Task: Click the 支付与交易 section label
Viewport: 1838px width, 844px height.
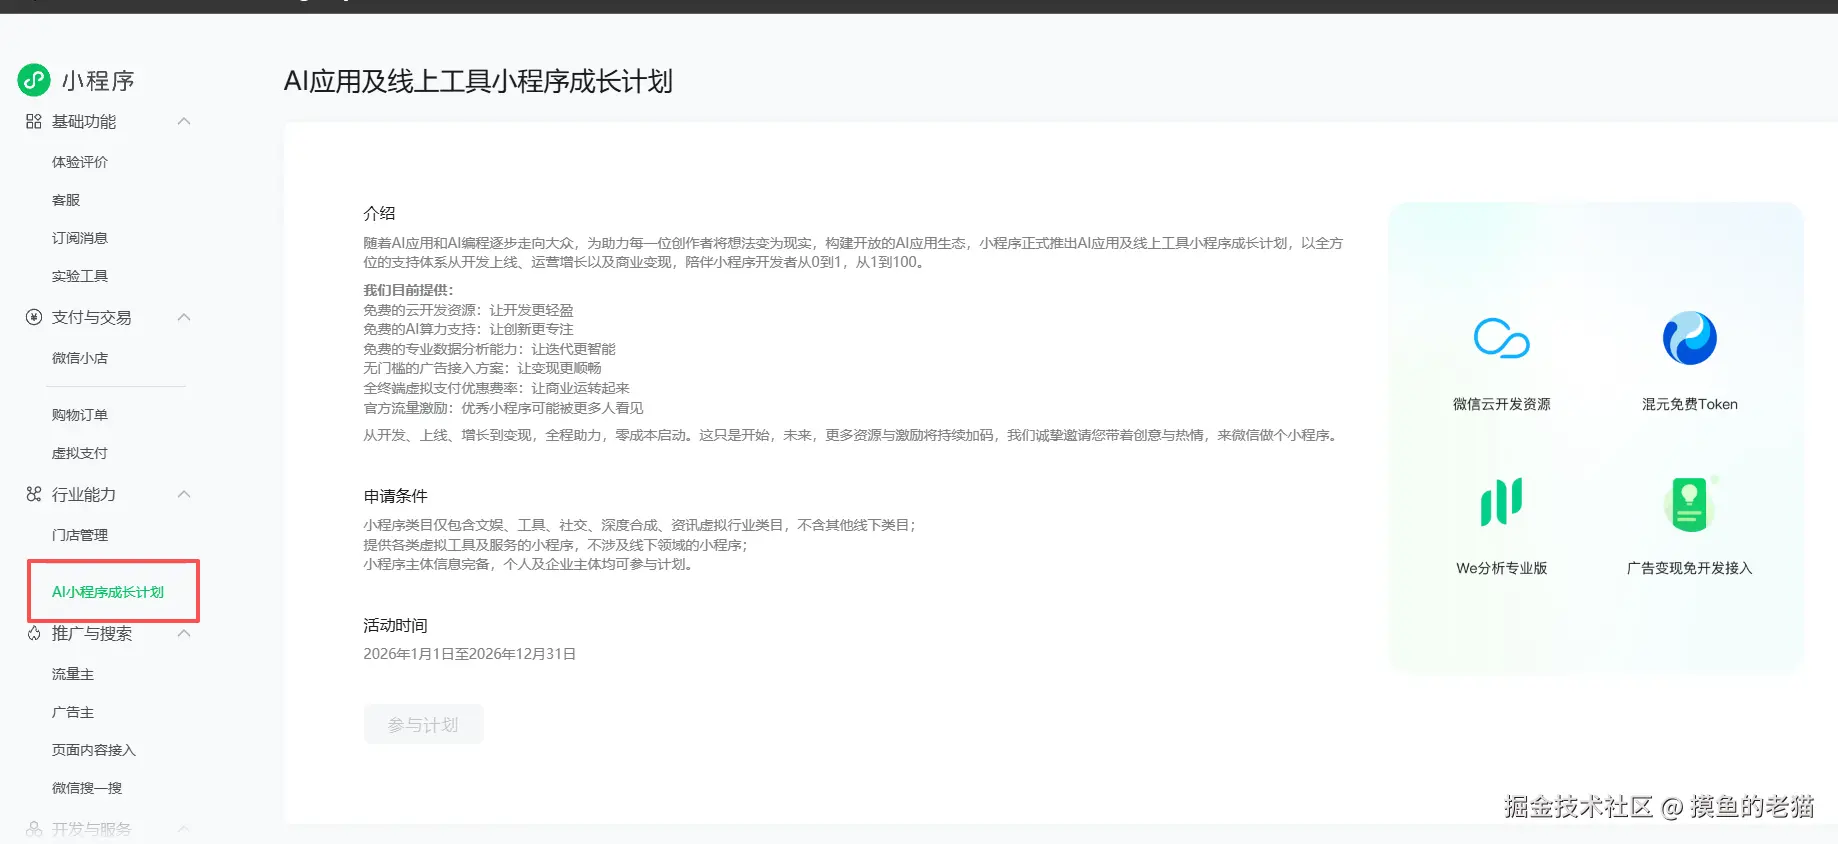Action: tap(92, 317)
